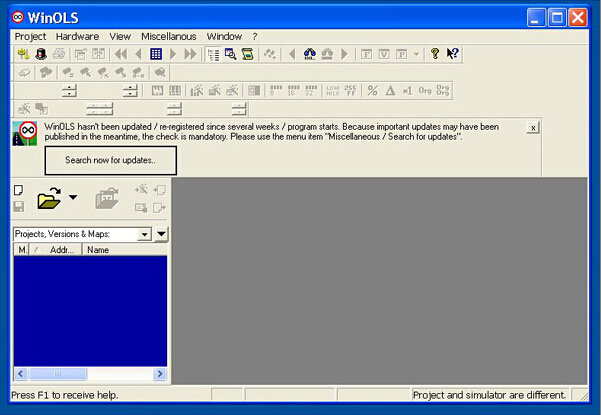Open the Project menu

(30, 36)
